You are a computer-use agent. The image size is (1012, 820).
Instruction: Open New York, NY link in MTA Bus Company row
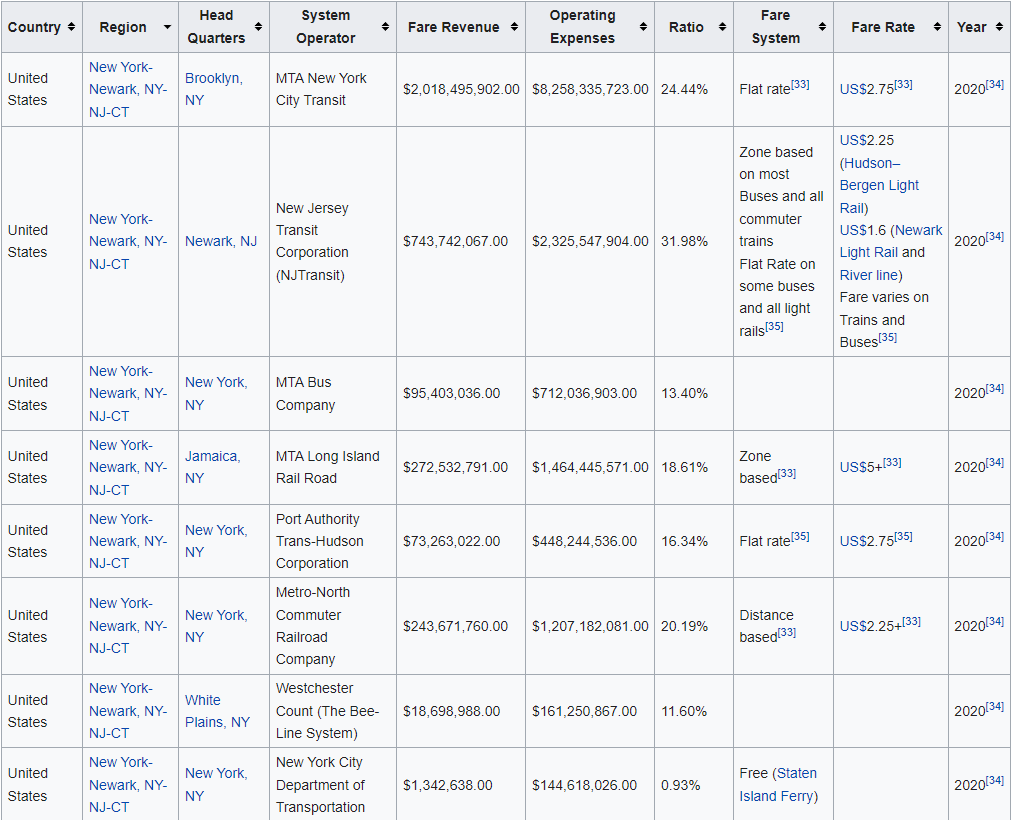[x=216, y=394]
